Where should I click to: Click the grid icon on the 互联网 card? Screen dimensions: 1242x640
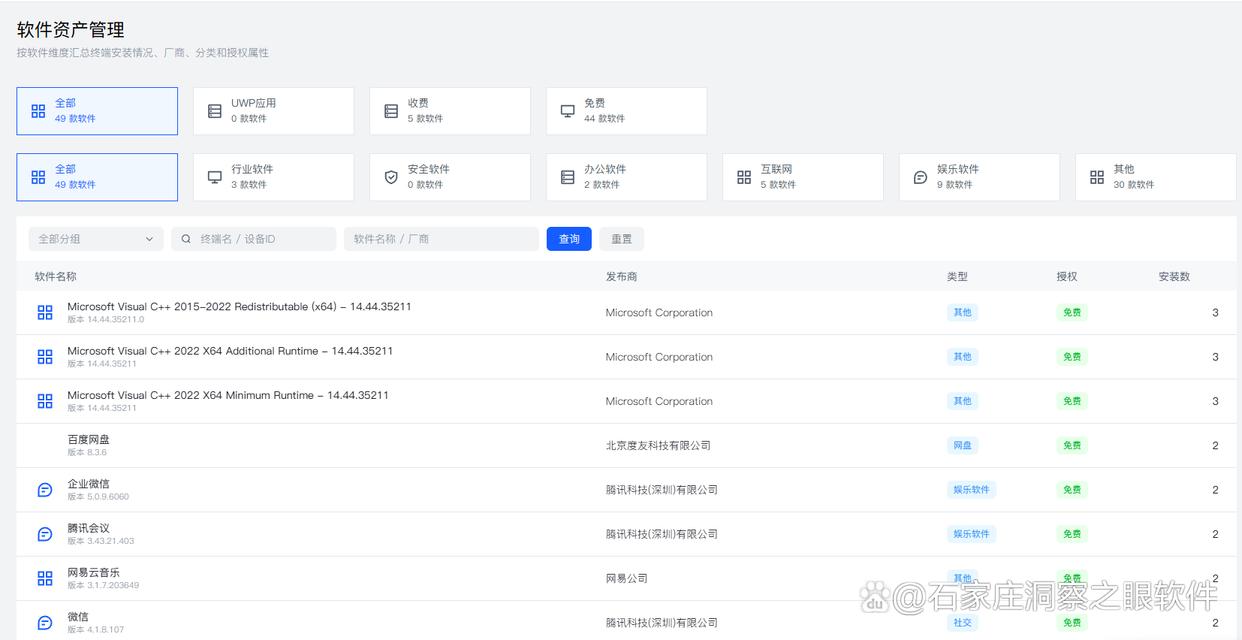[x=744, y=177]
